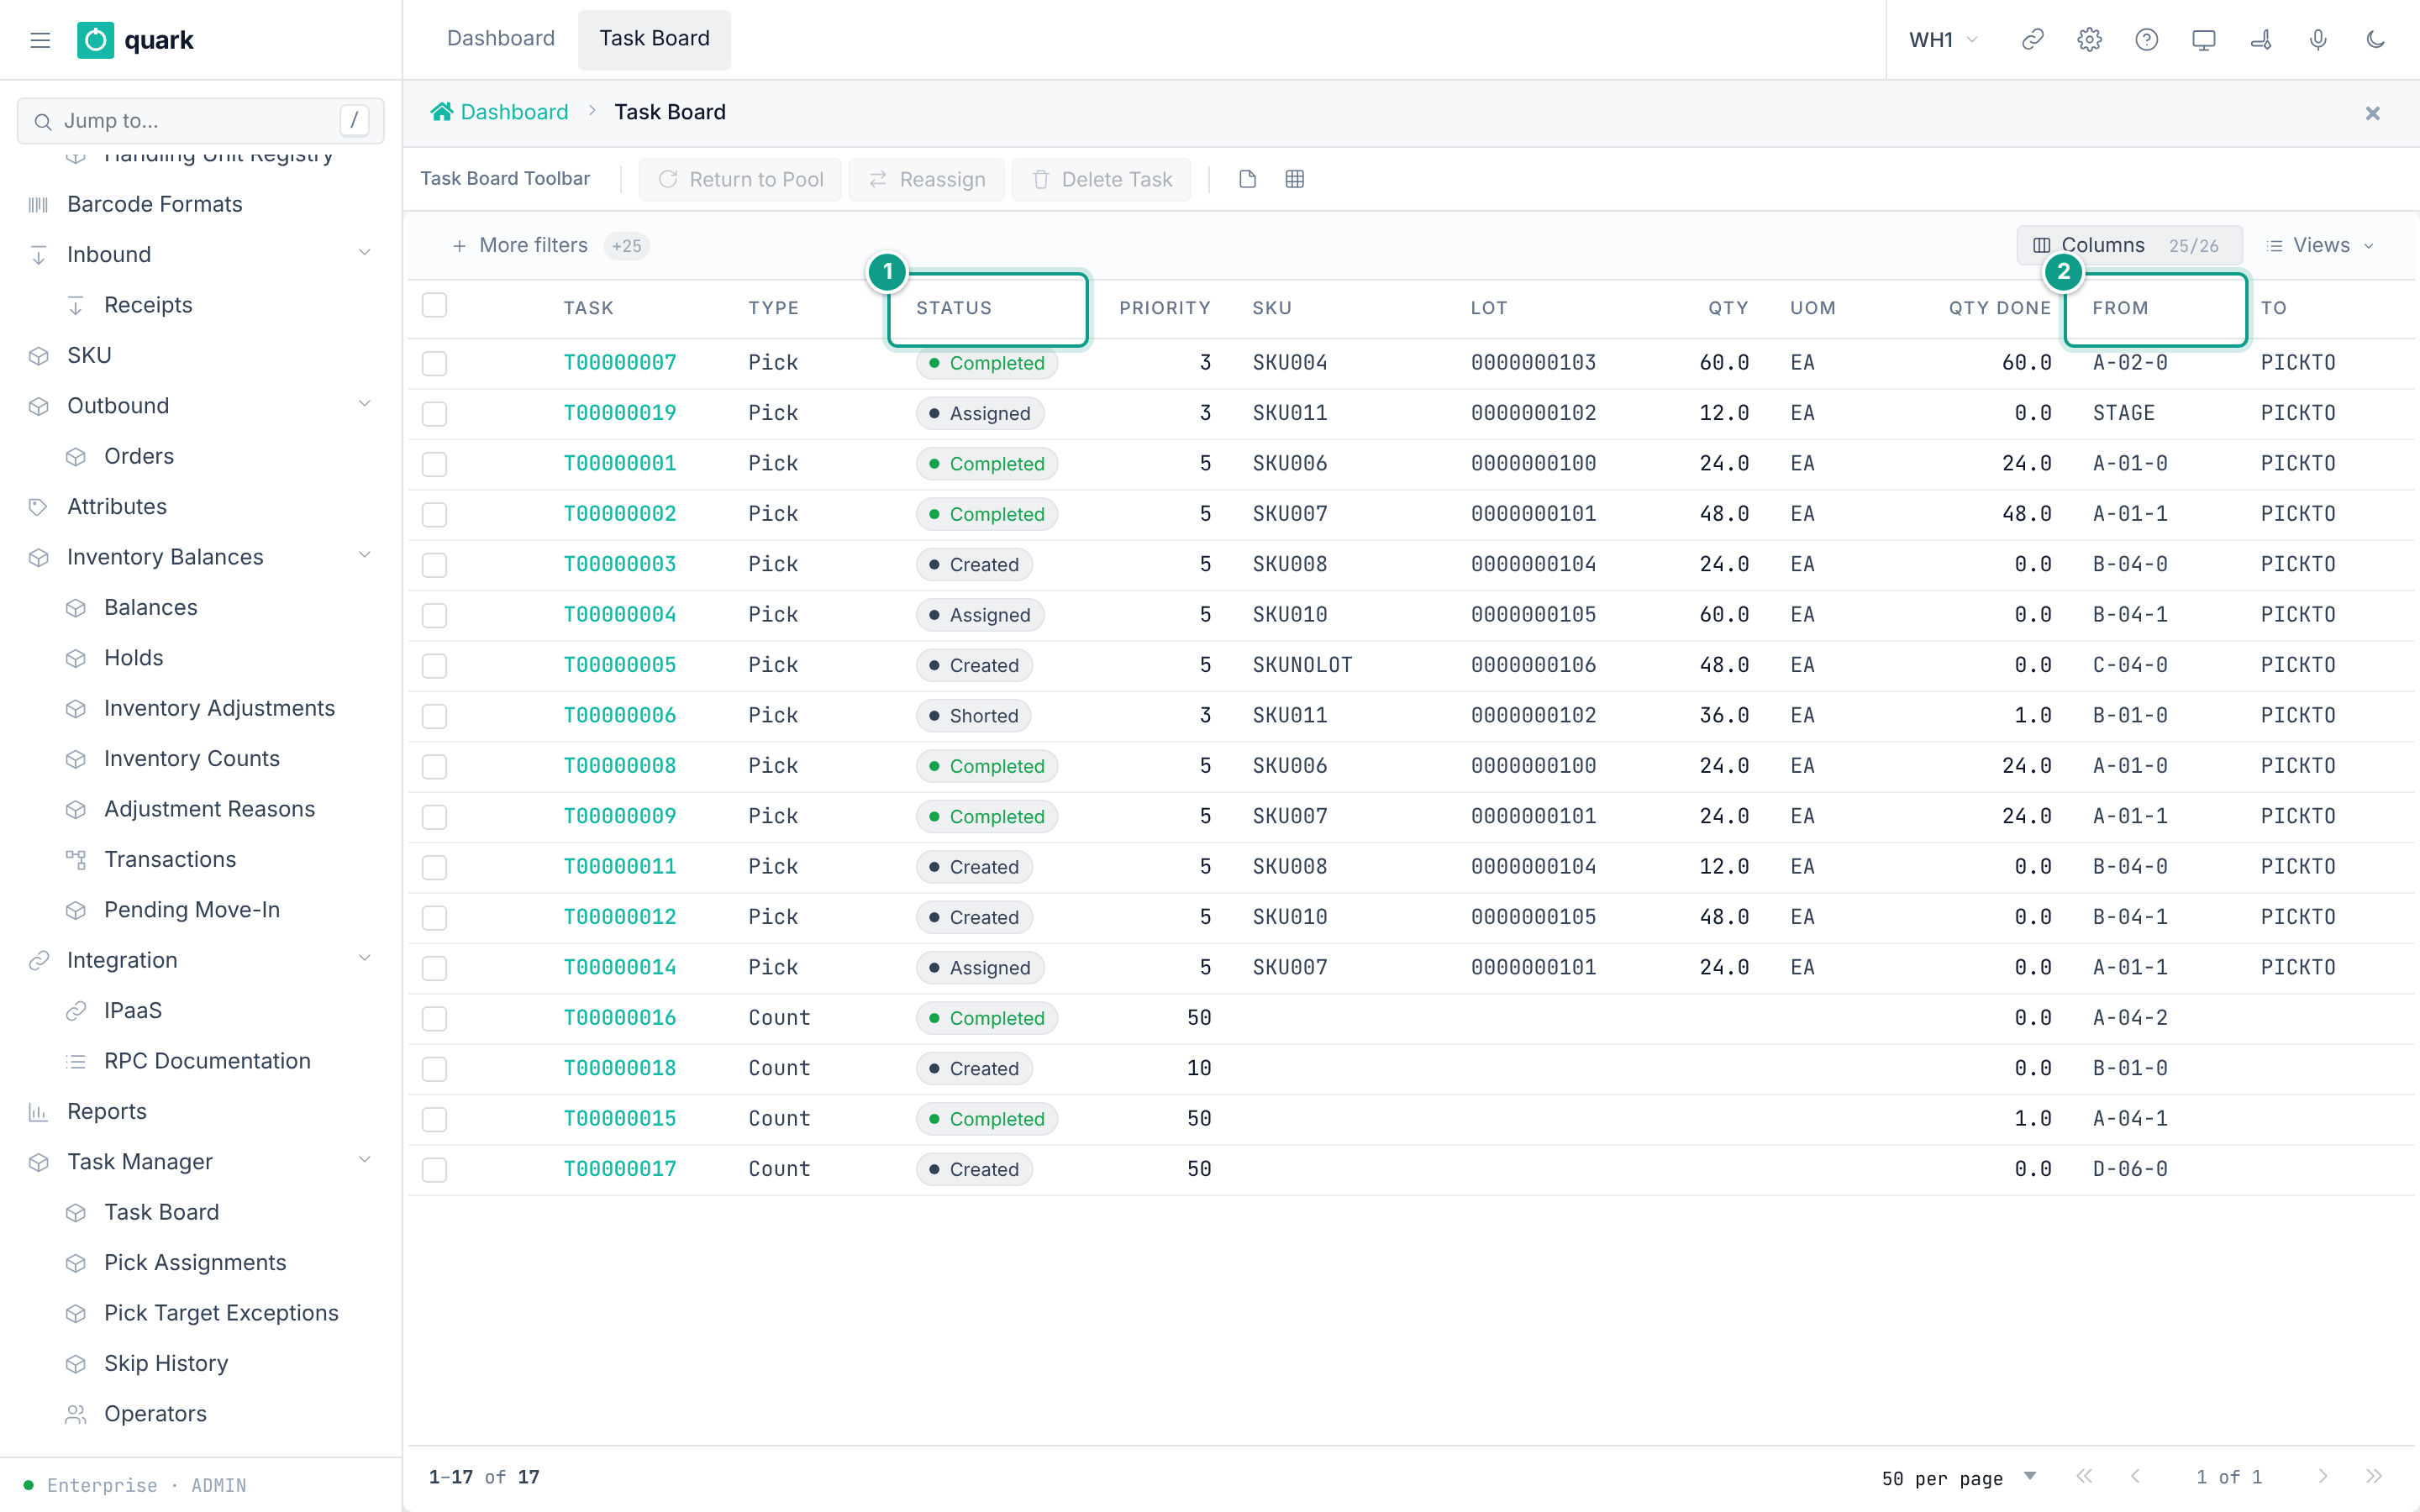
Task: Toggle the hamburger sidebar menu
Action: coord(40,40)
